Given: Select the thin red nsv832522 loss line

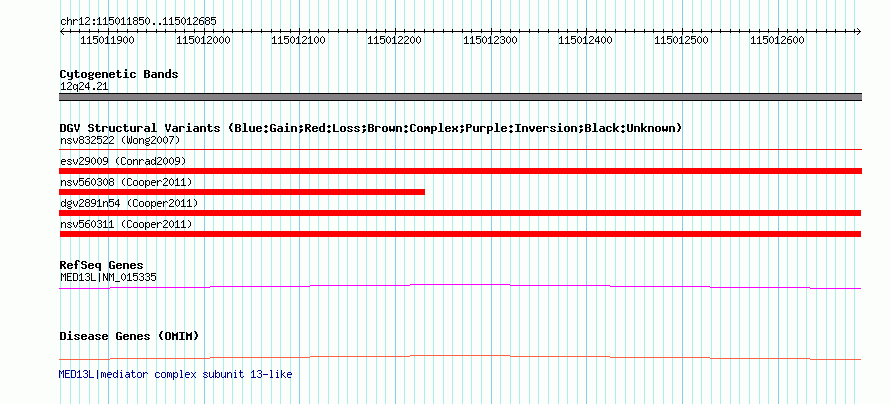Looking at the screenshot, I should 460,150.
